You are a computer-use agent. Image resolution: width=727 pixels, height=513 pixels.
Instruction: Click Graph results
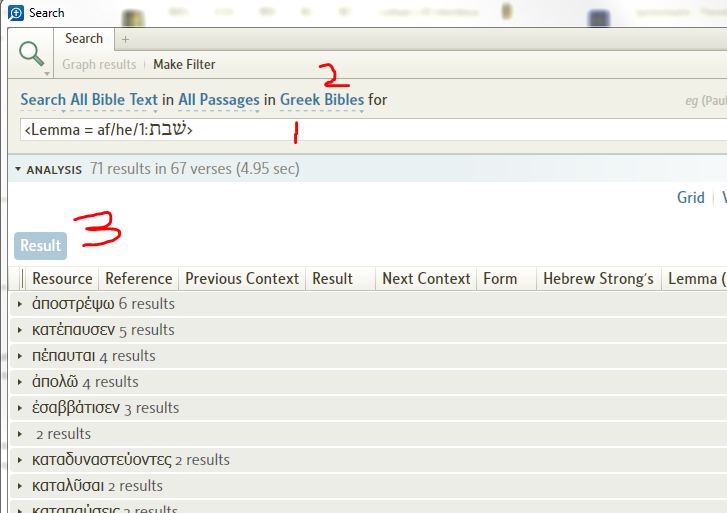pyautogui.click(x=99, y=64)
